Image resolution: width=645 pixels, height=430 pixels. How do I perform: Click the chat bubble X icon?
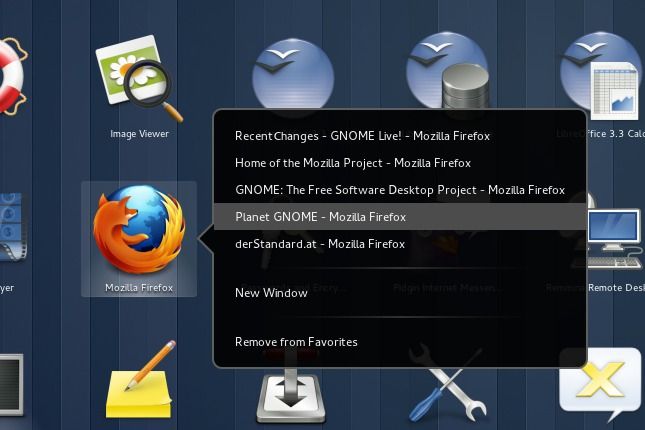(599, 388)
